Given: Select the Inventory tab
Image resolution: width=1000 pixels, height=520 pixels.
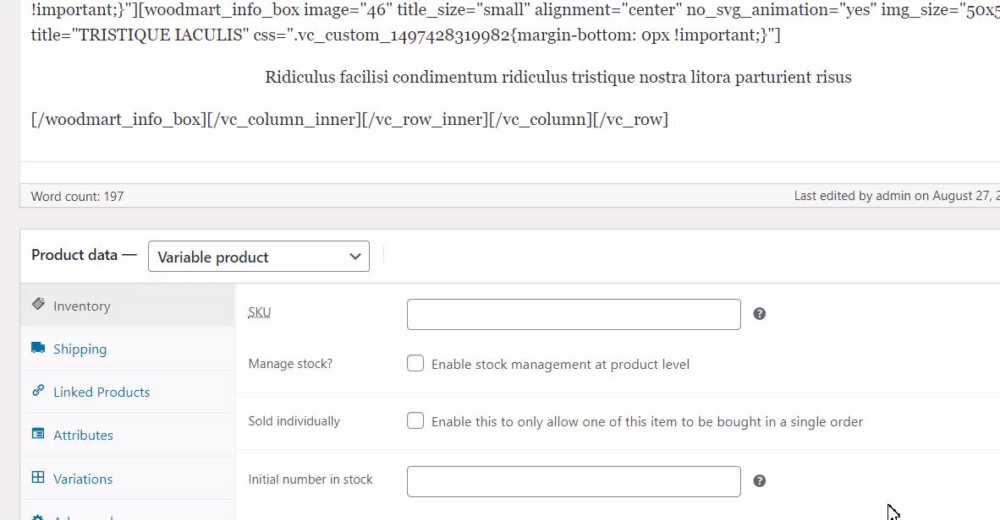Looking at the screenshot, I should coord(82,306).
